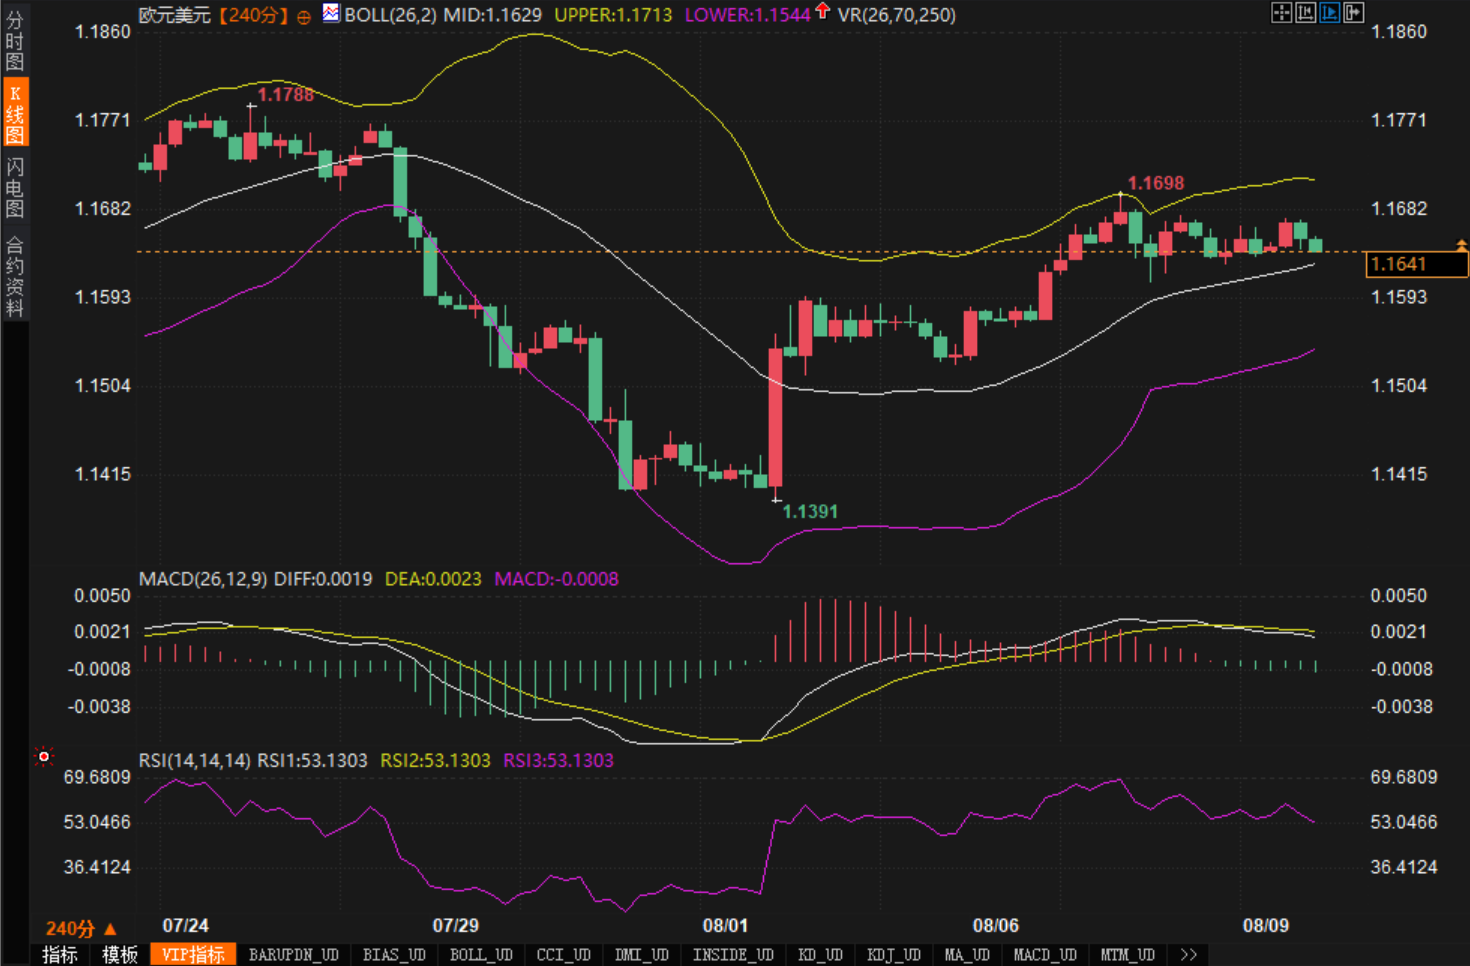
Task: Click the orange arrow icon on 1.1641 price tag
Action: pyautogui.click(x=1461, y=245)
